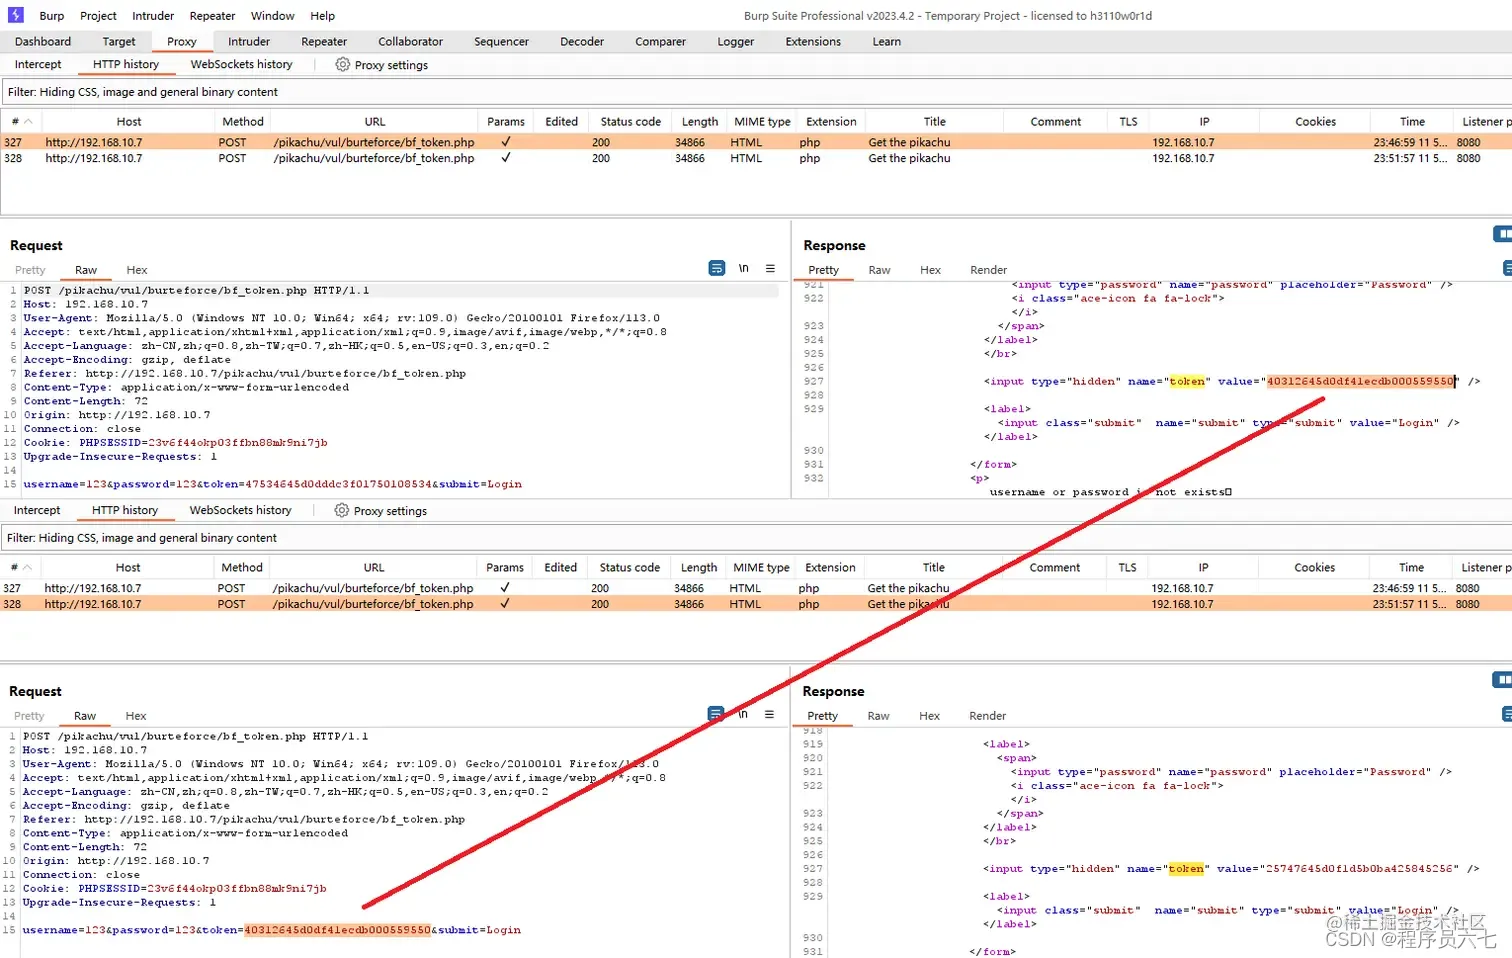Switch lower Request pane to Pretty view
Screen dimensions: 1512x958
pyautogui.click(x=29, y=716)
